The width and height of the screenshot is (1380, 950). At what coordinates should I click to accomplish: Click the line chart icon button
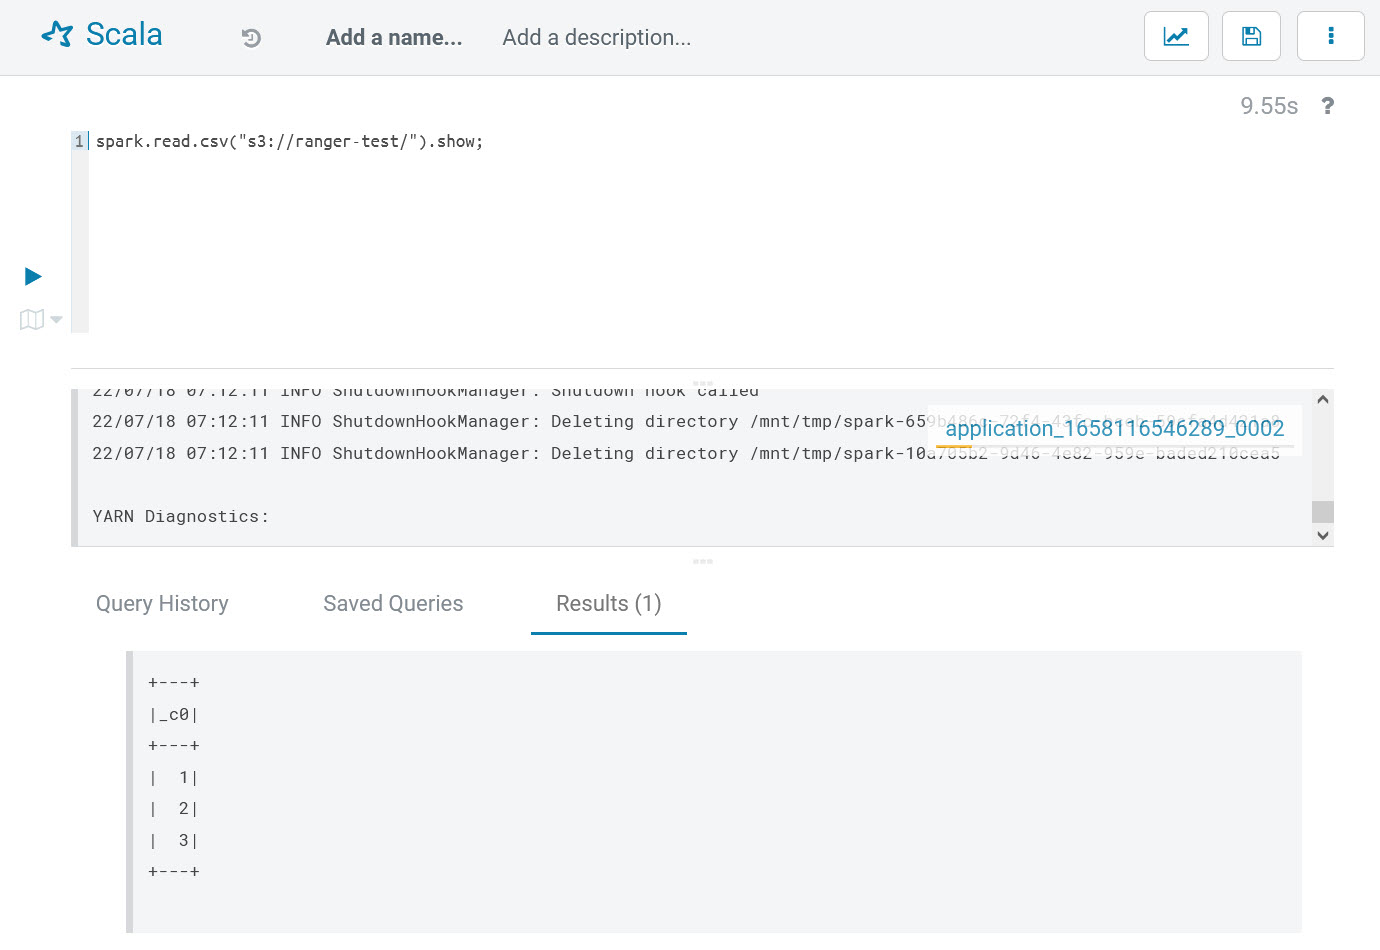[x=1176, y=37]
